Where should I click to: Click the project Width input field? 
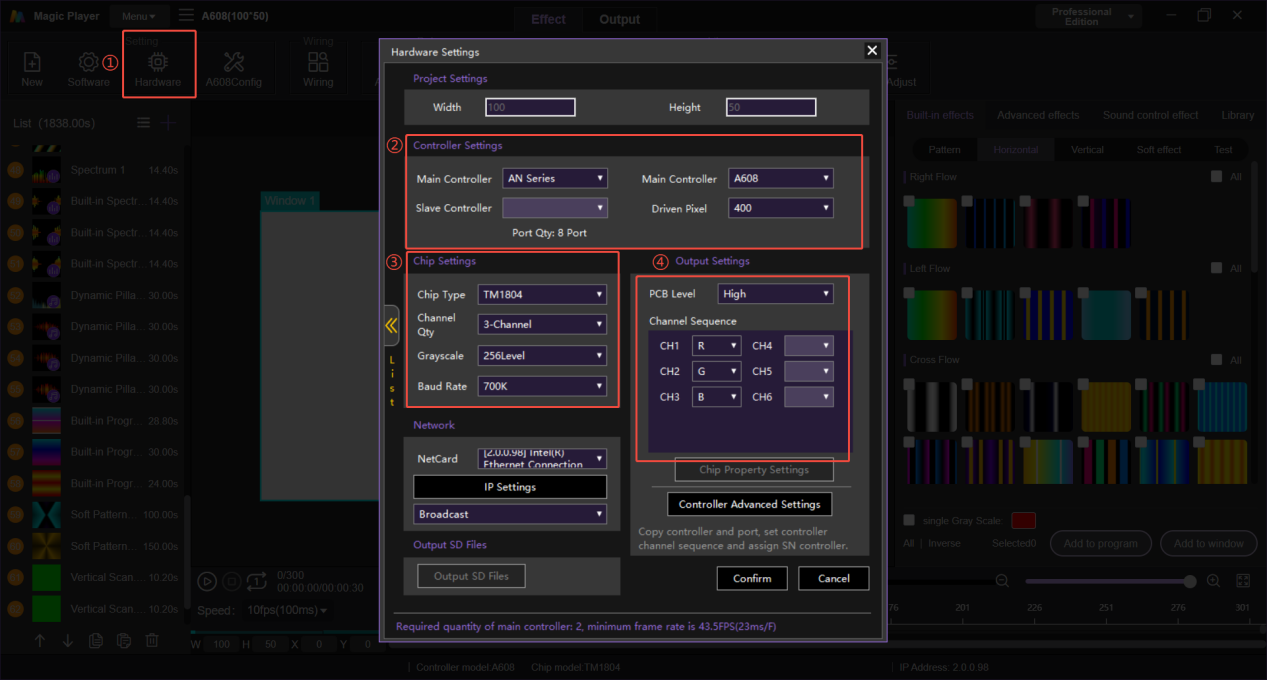[x=530, y=107]
